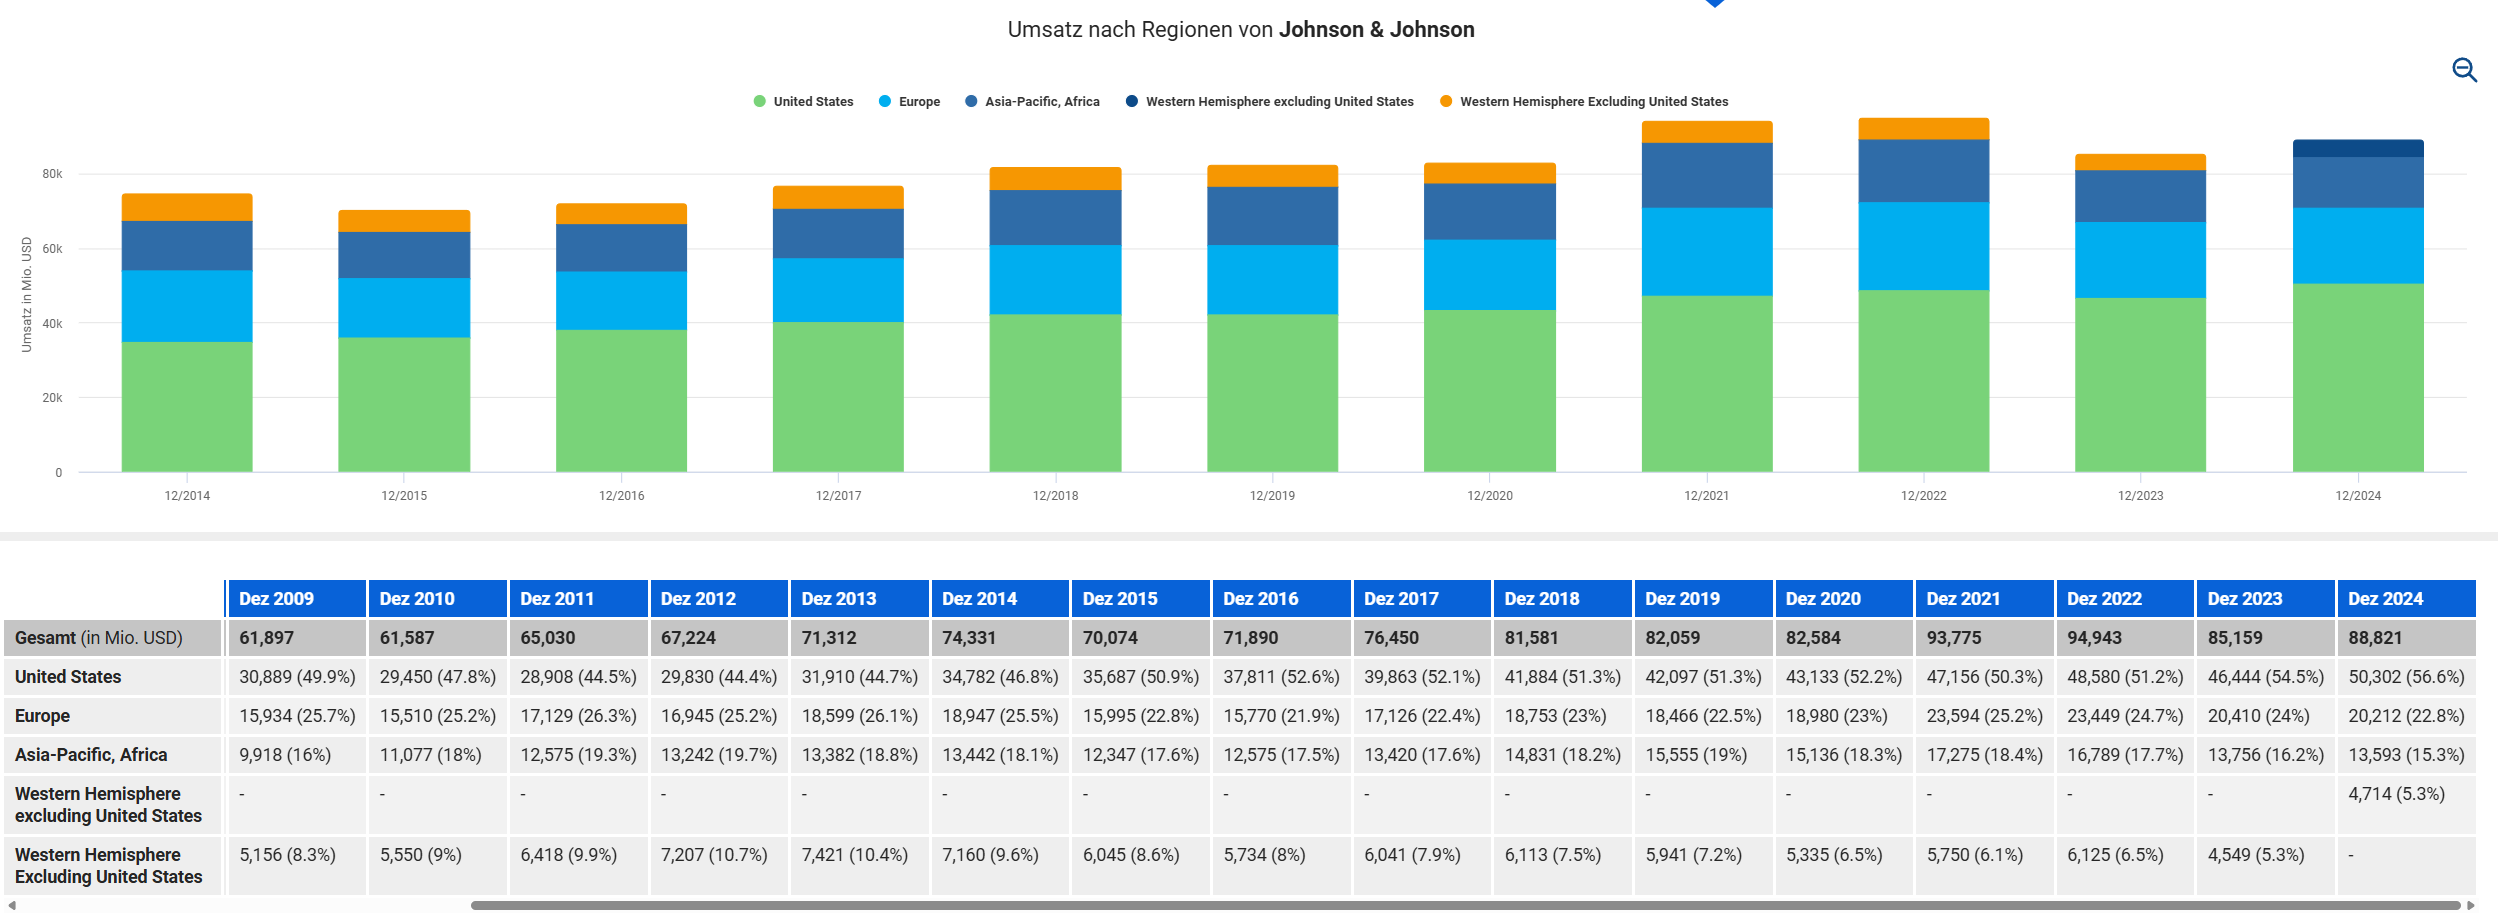Image resolution: width=2498 pixels, height=919 pixels.
Task: Click the light blue Europe segment of 12/2022 bar
Action: (1923, 246)
